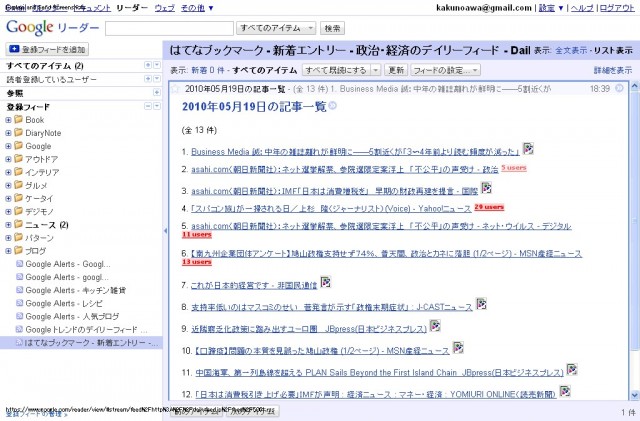Click the 29 users bookmark count badge
Screen dimensions: 640x421
[489, 207]
